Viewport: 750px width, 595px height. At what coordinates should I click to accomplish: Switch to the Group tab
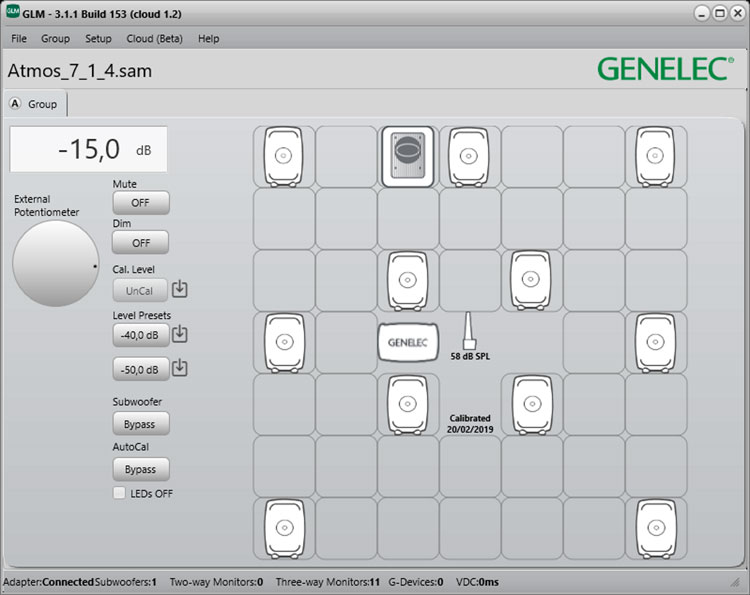click(36, 104)
